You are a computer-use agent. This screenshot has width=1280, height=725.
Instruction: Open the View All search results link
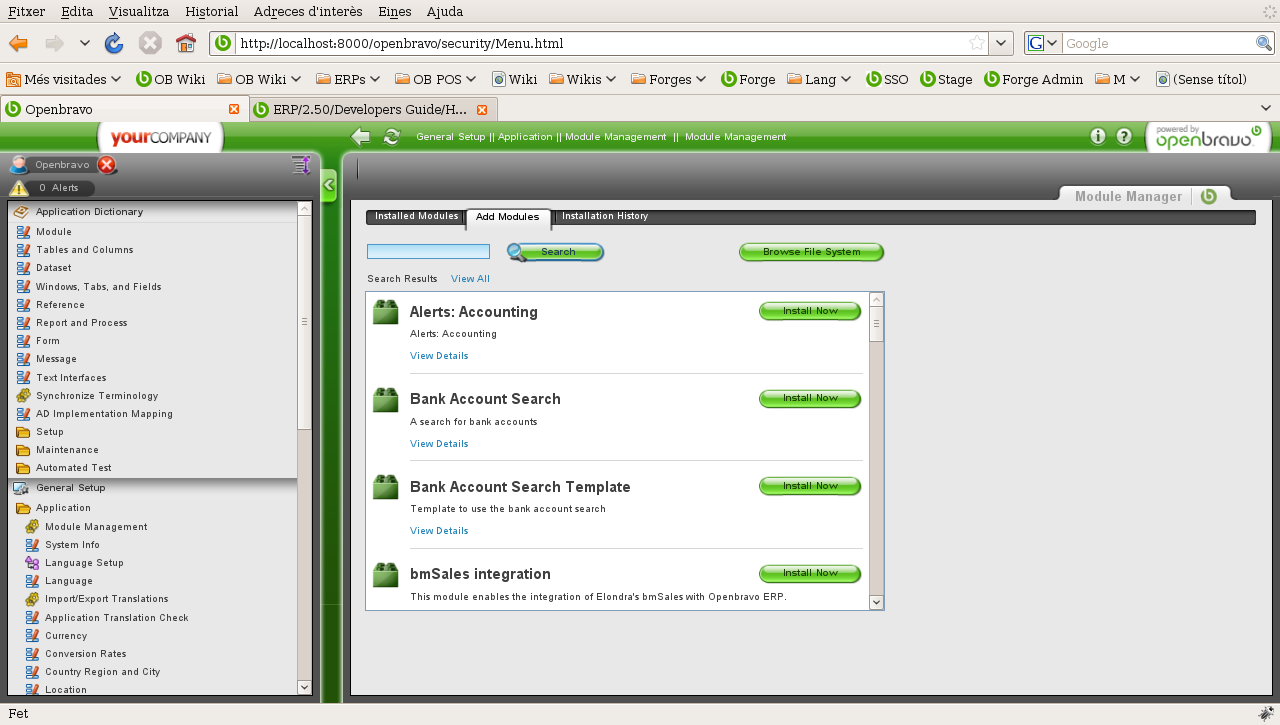470,279
